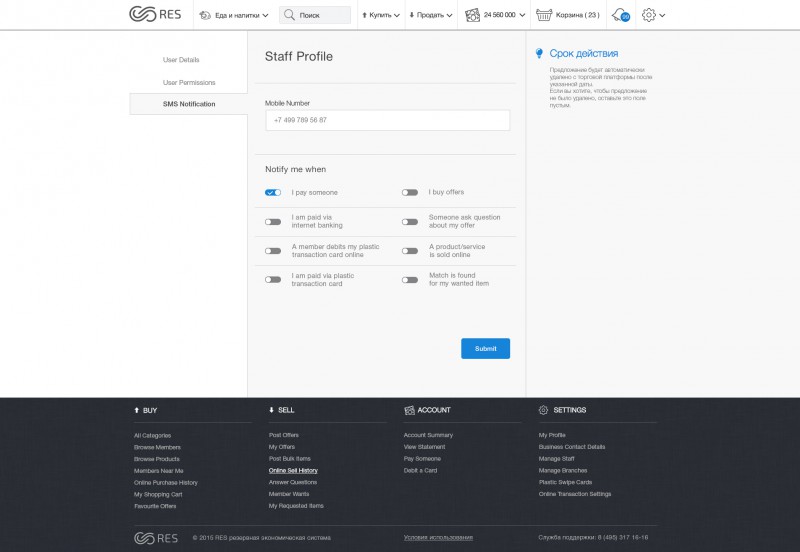800x552 pixels.
Task: Click the Submit button
Action: point(485,348)
